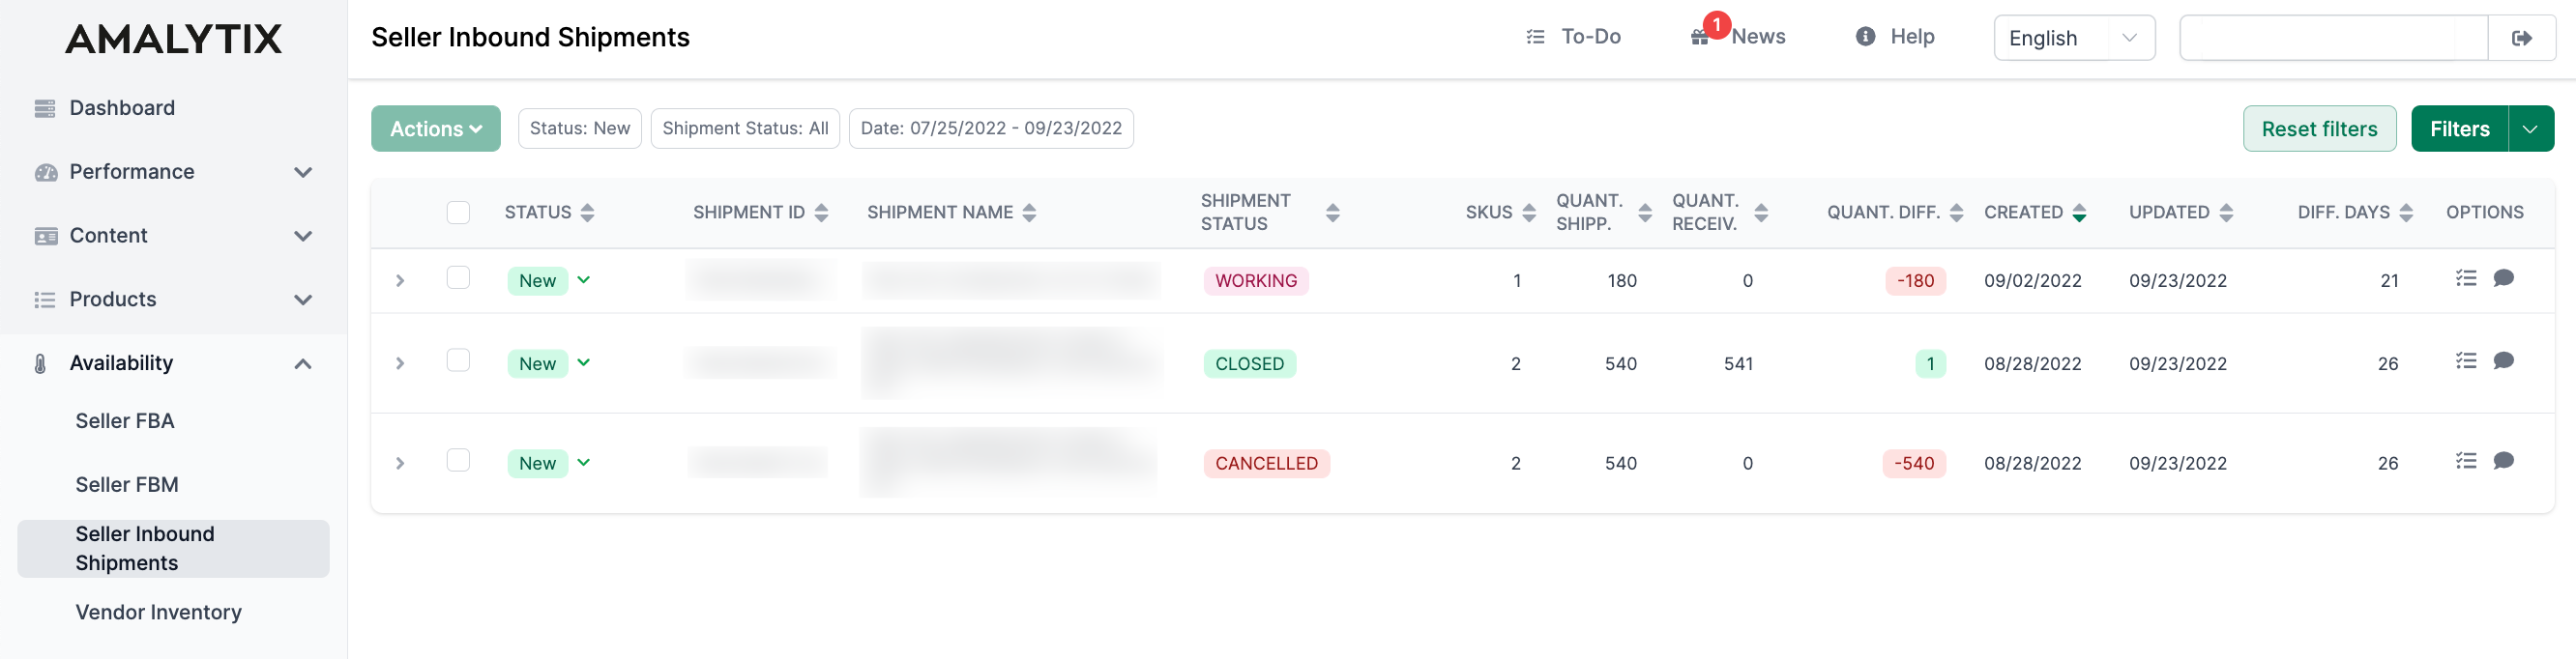This screenshot has width=2576, height=659.
Task: Expand the CLOSED shipment row details
Action: [x=400, y=363]
